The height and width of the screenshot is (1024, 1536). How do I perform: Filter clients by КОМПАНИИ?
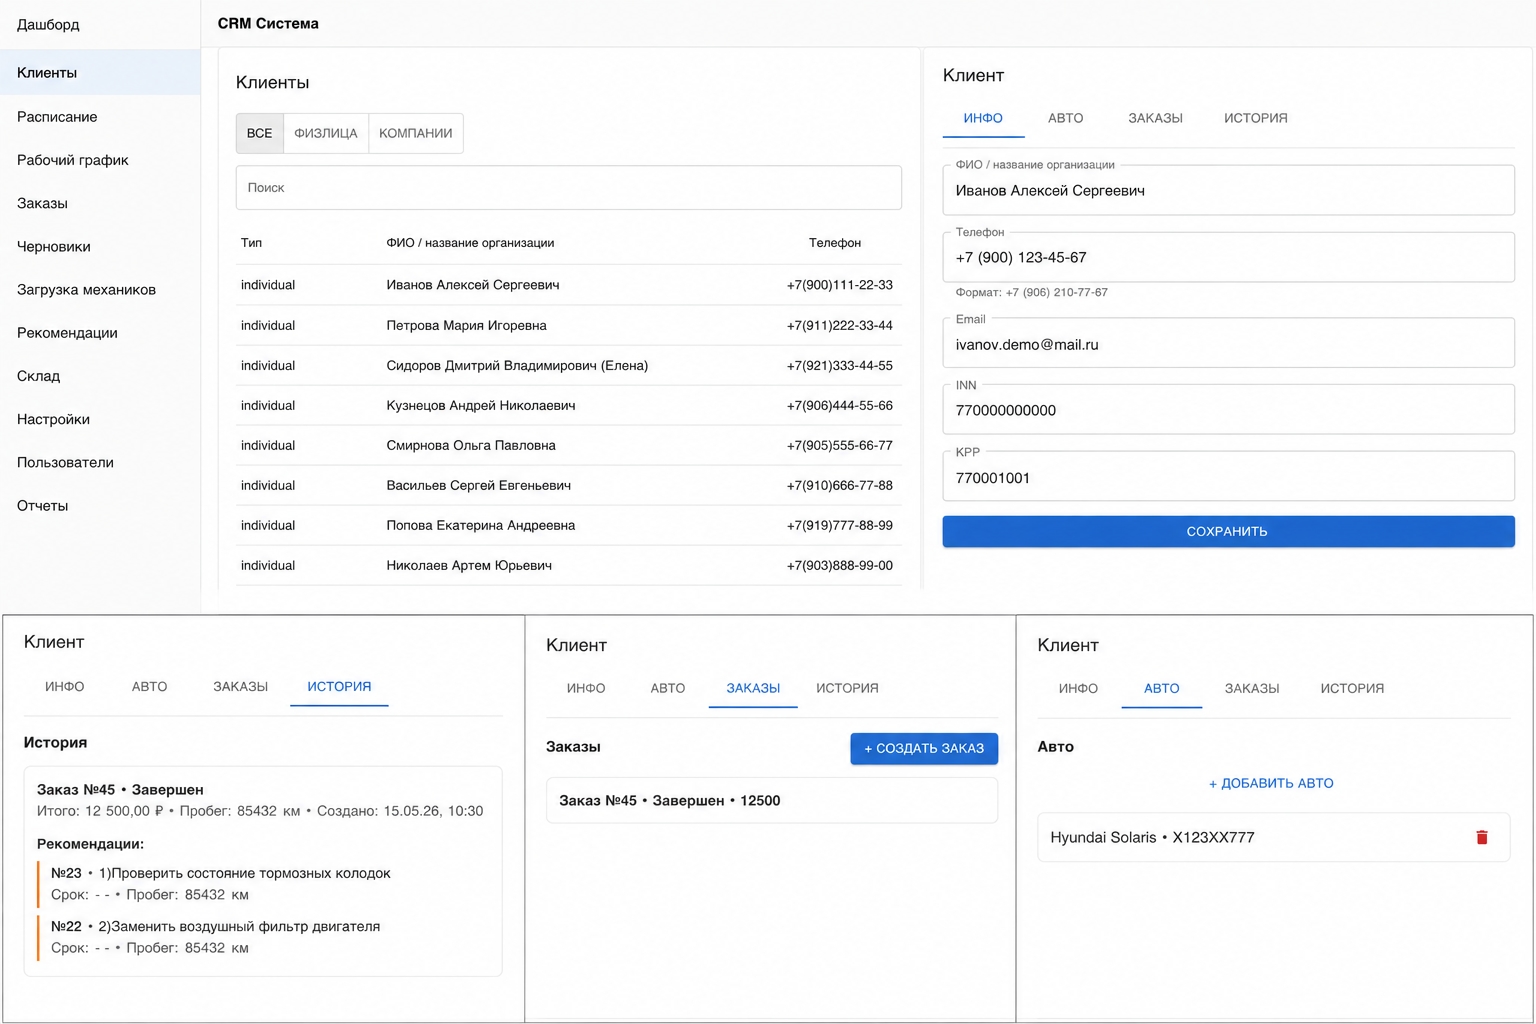coord(416,133)
